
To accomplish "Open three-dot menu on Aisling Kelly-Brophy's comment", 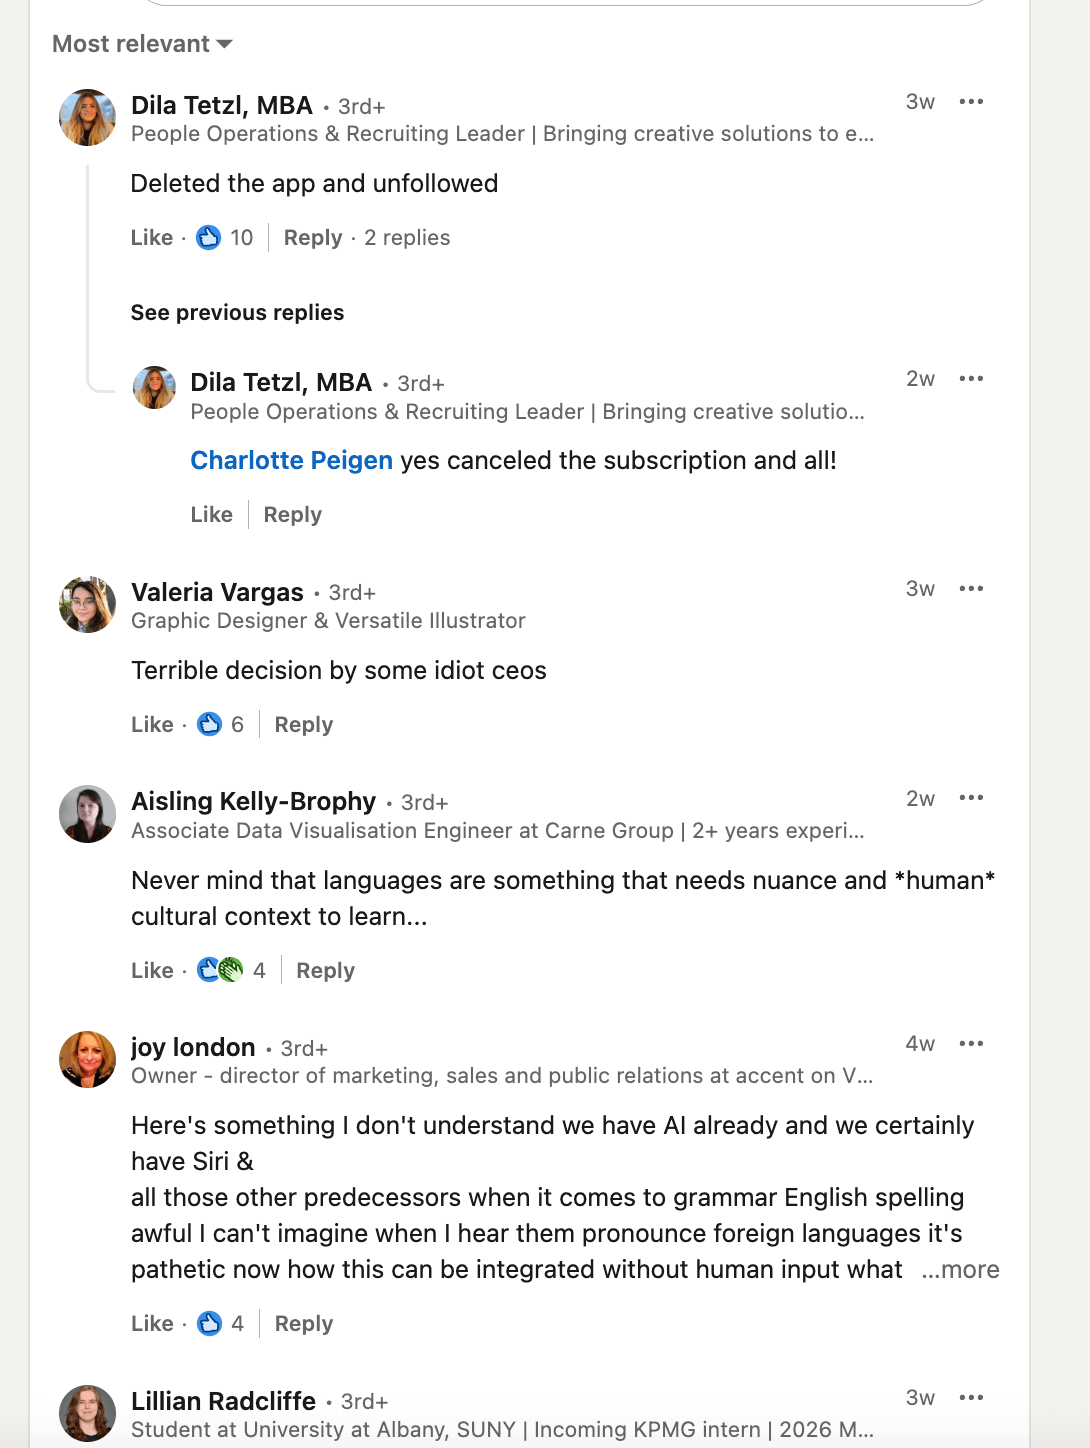I will 971,798.
